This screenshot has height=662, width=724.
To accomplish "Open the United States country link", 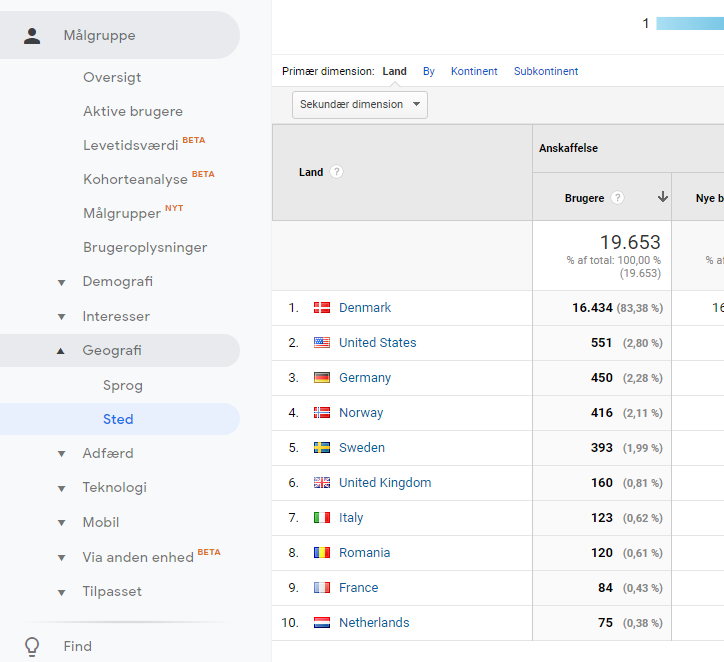I will click(x=377, y=343).
